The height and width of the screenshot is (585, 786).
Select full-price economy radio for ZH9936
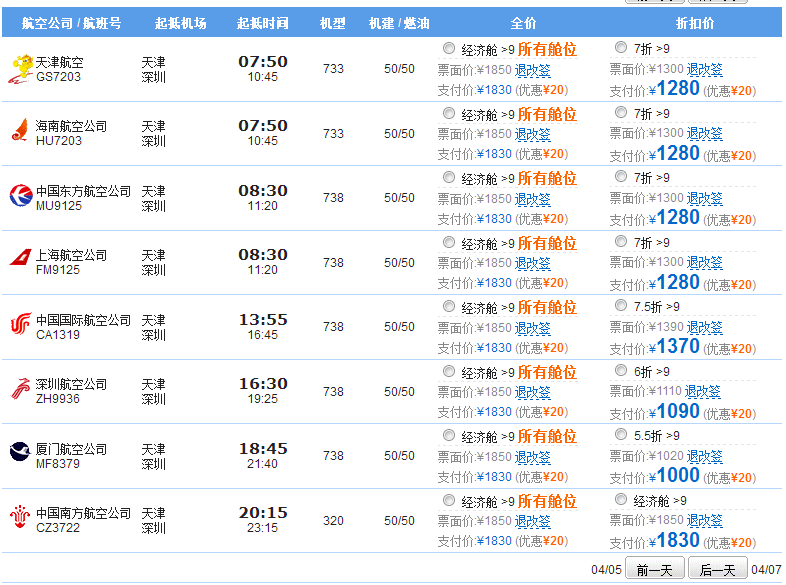[x=449, y=371]
